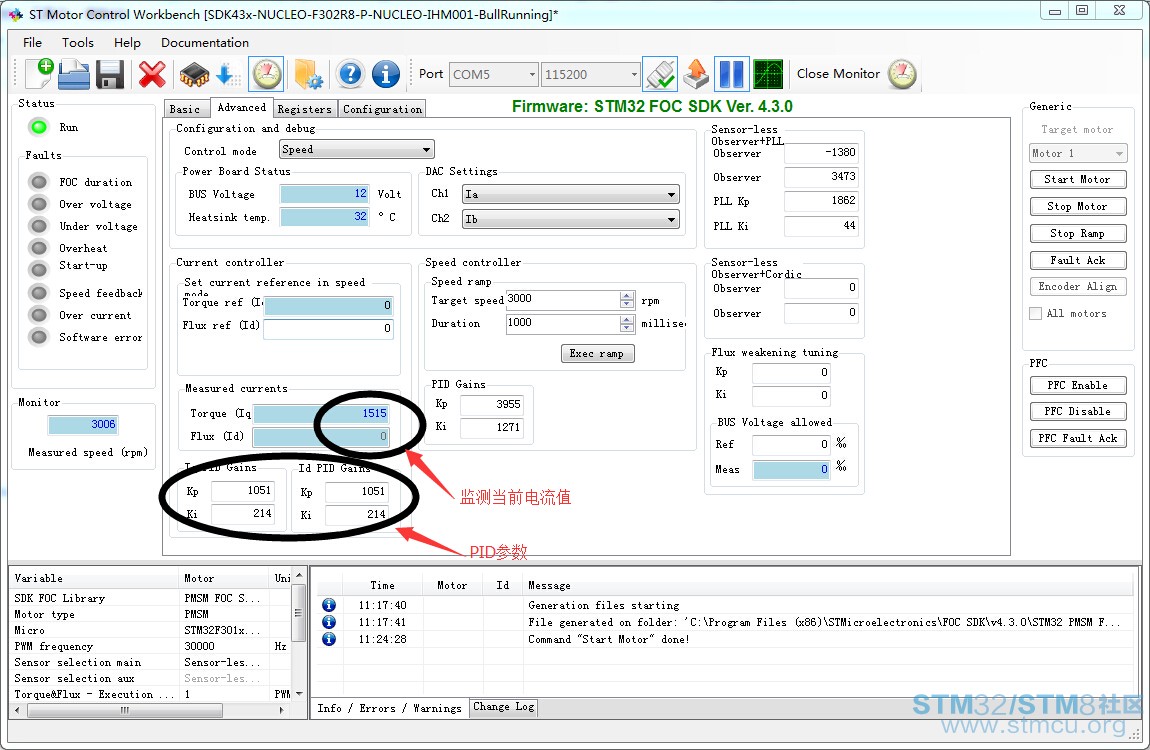Click the Close Monitor gauge icon
The width and height of the screenshot is (1150, 750).
902,74
